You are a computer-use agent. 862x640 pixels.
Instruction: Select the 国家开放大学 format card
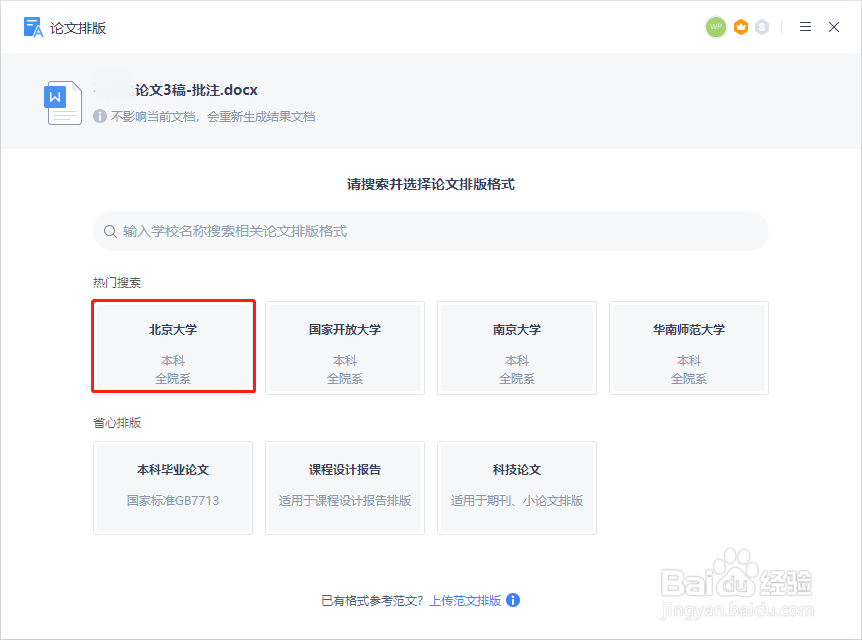(345, 348)
